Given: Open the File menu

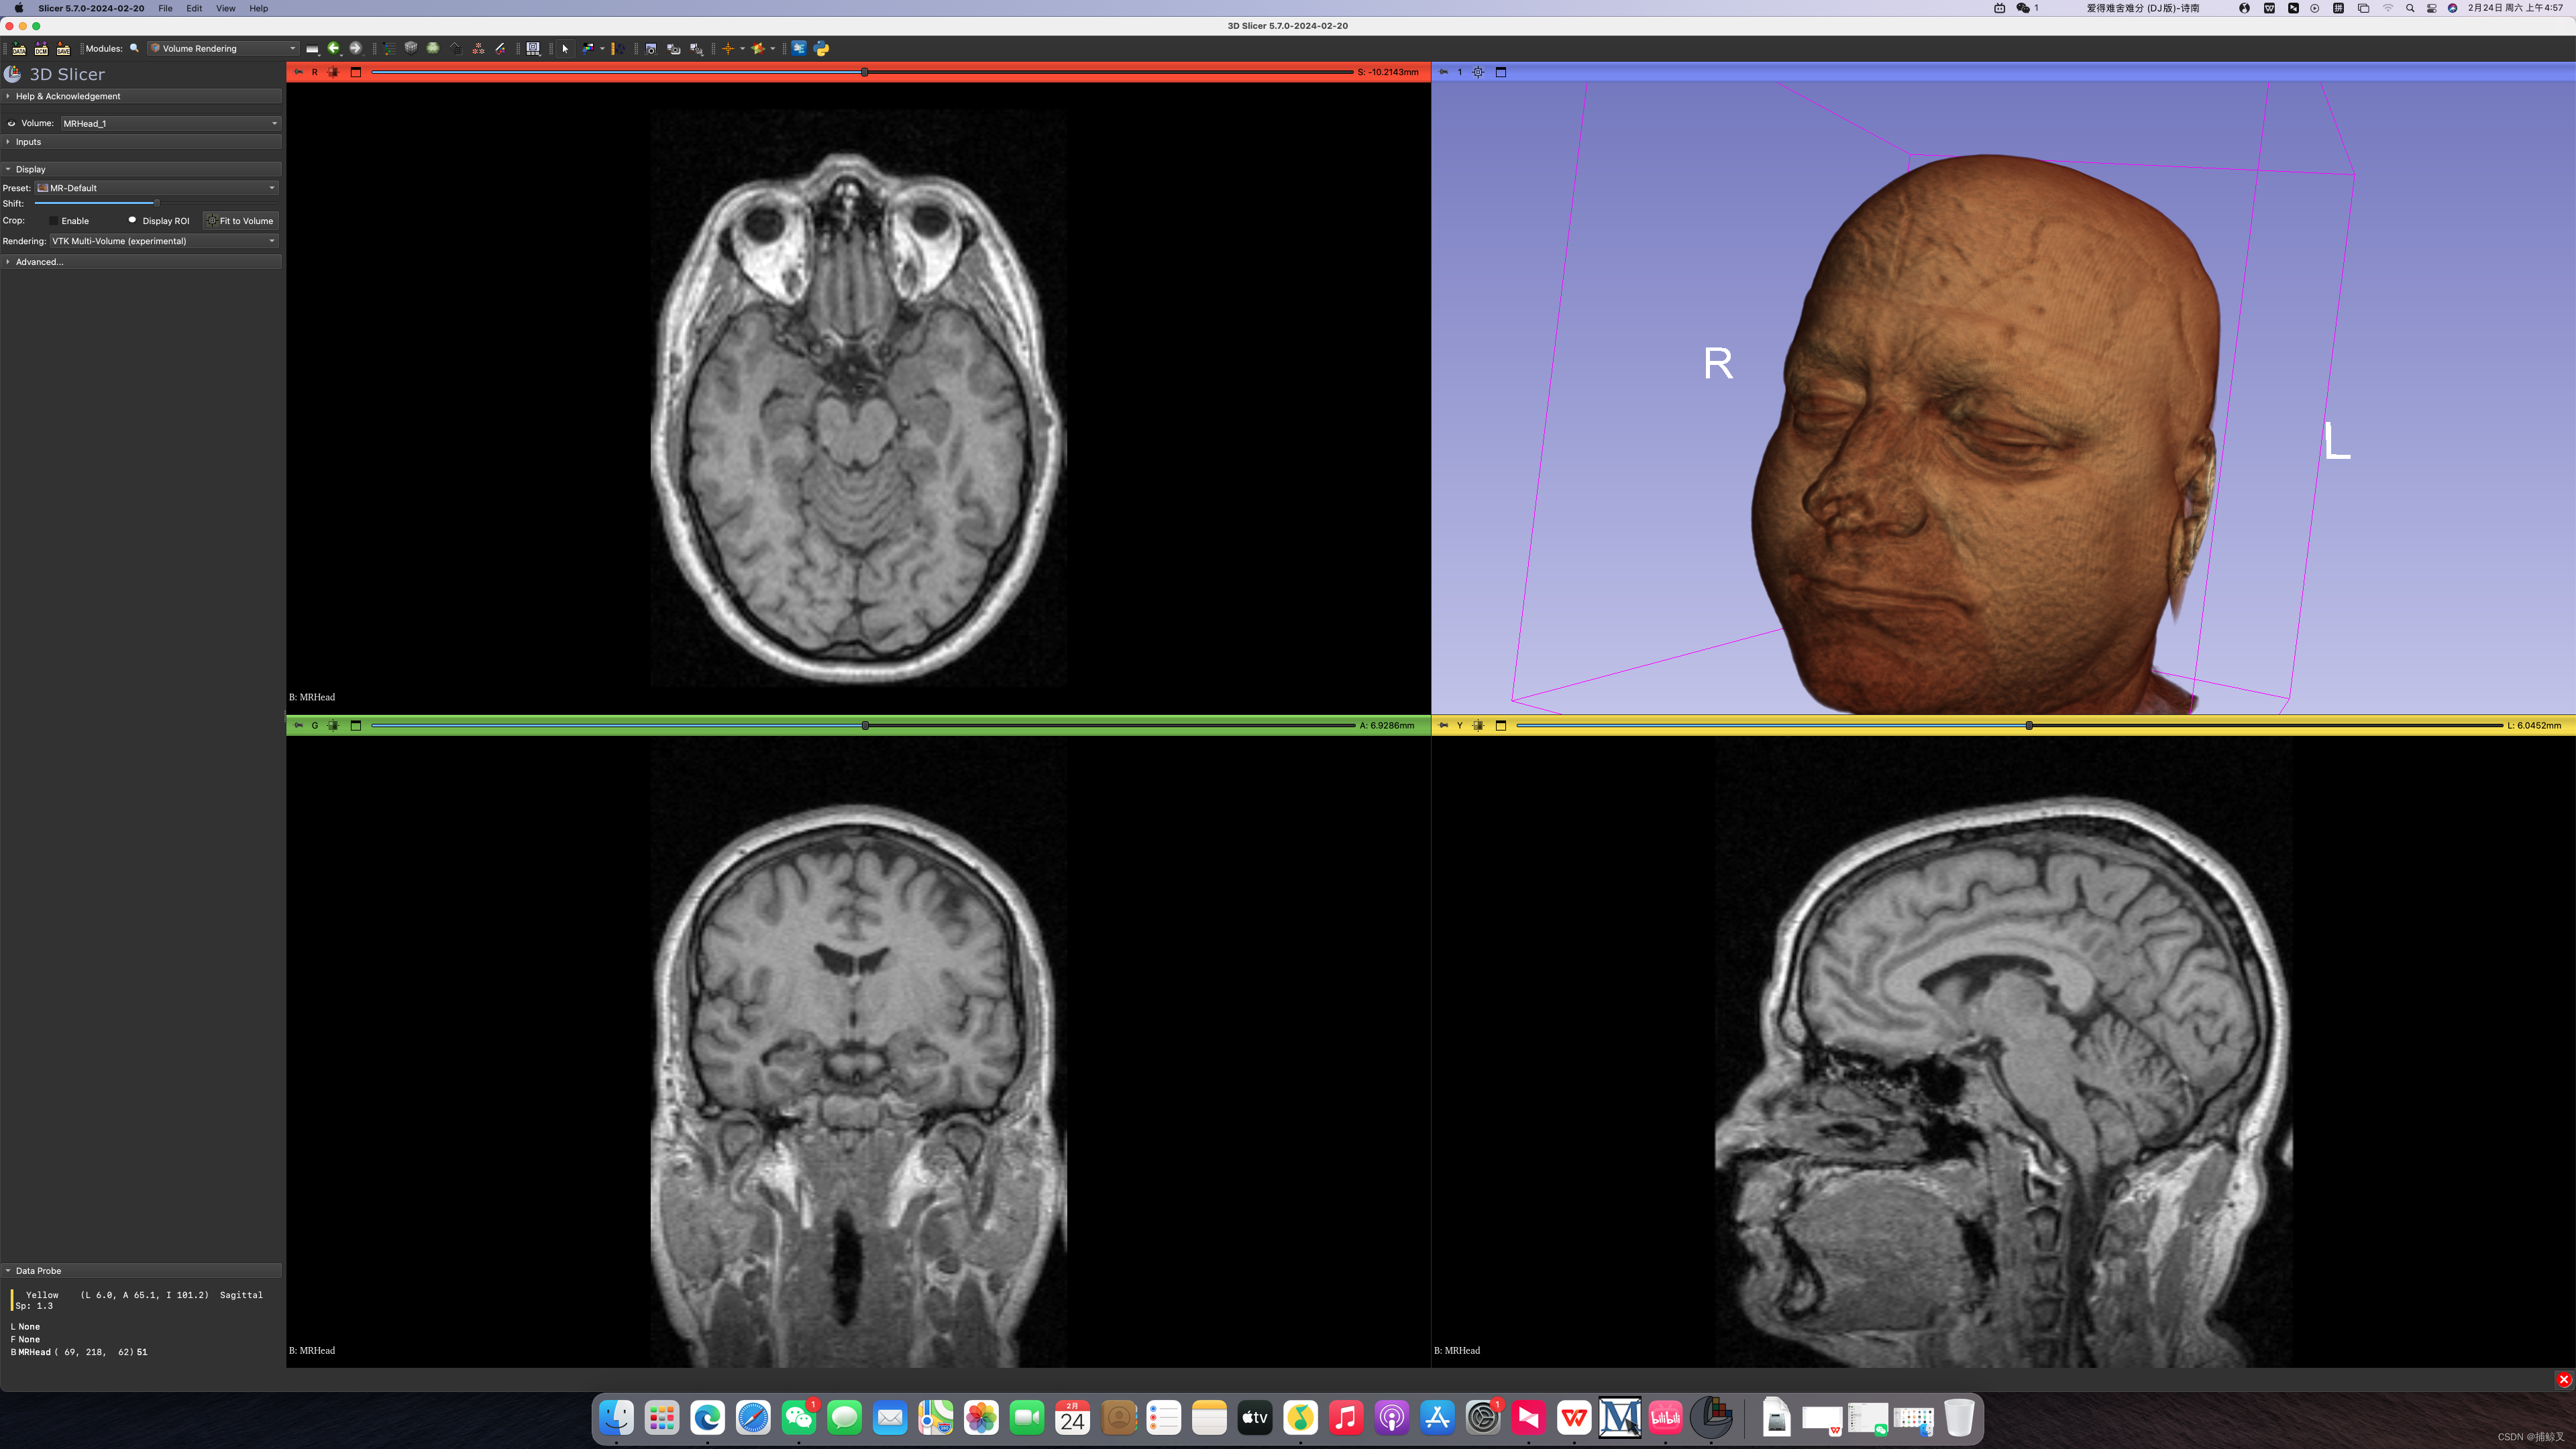Looking at the screenshot, I should pos(165,8).
